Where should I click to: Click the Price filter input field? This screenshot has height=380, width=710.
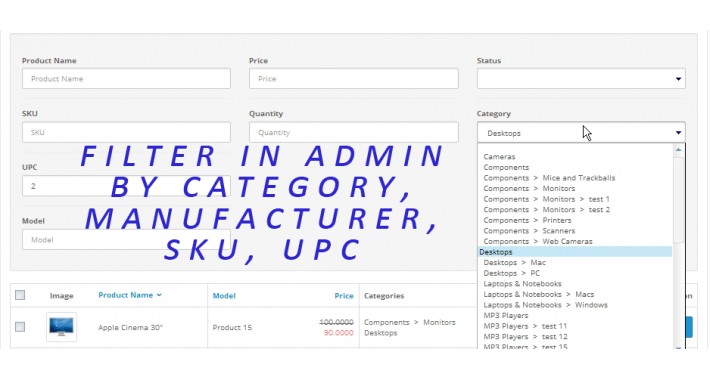[x=354, y=79]
